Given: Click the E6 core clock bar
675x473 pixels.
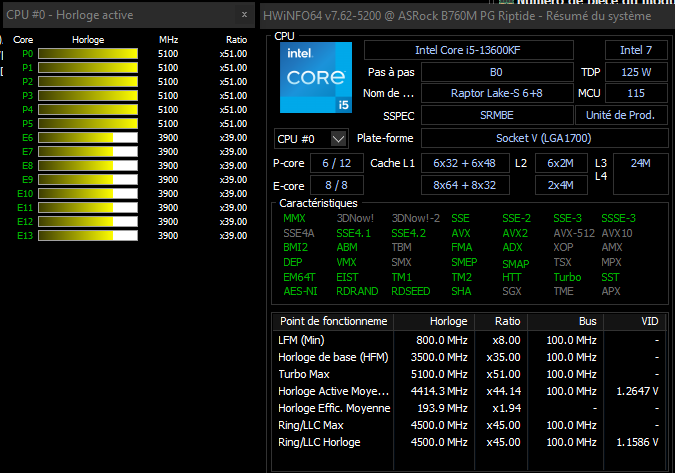Looking at the screenshot, I should tap(88, 138).
